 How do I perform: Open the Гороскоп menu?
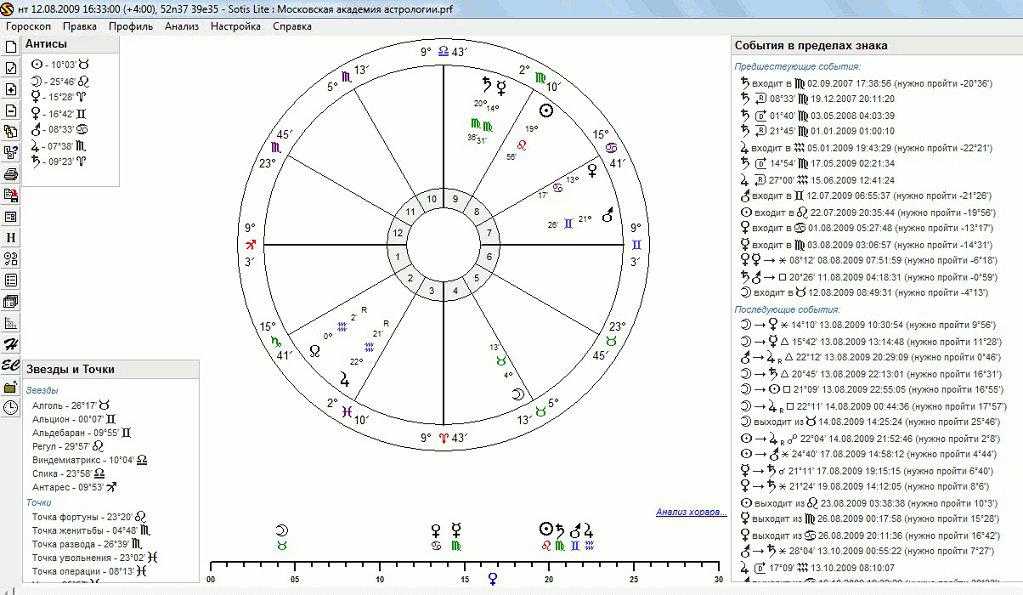coord(28,27)
